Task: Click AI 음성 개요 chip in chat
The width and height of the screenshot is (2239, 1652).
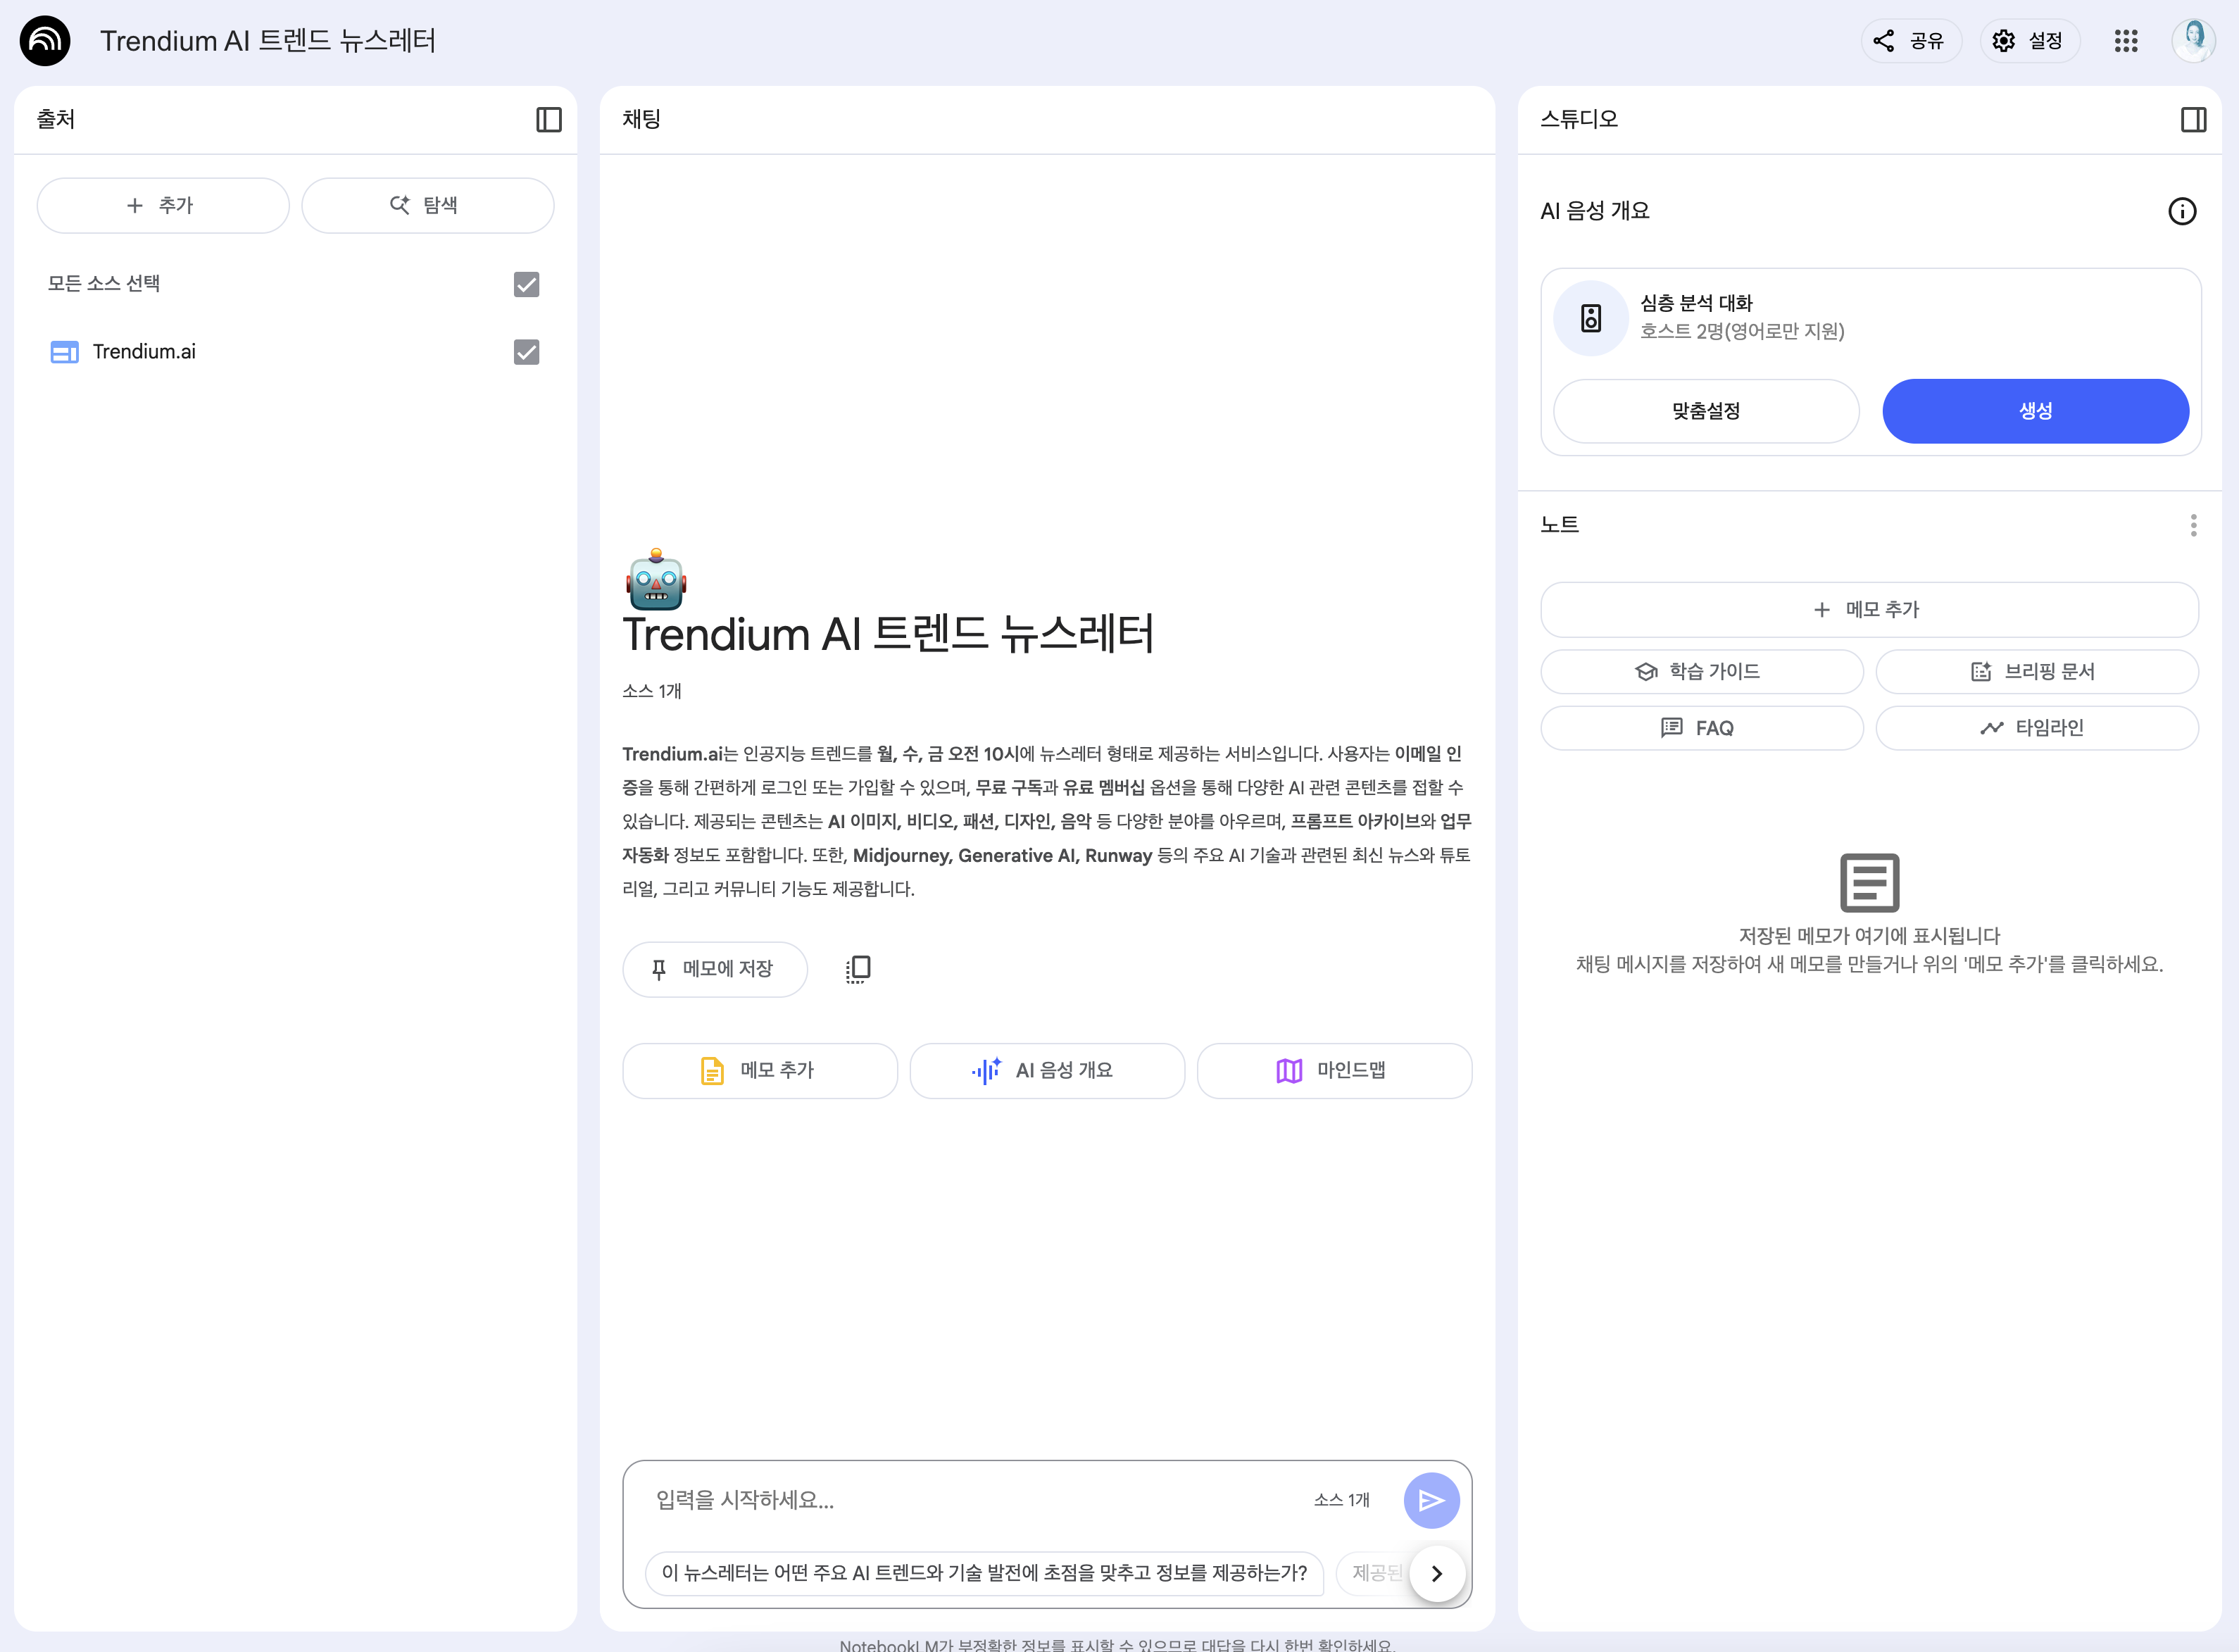Action: tap(1047, 1071)
